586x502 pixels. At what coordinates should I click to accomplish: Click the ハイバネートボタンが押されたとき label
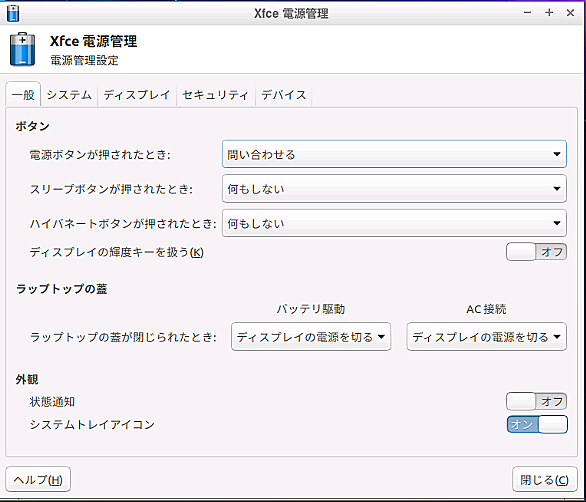pyautogui.click(x=123, y=223)
